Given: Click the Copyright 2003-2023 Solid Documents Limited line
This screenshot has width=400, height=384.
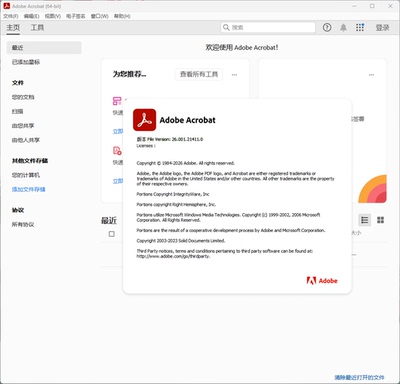Looking at the screenshot, I should [x=181, y=241].
